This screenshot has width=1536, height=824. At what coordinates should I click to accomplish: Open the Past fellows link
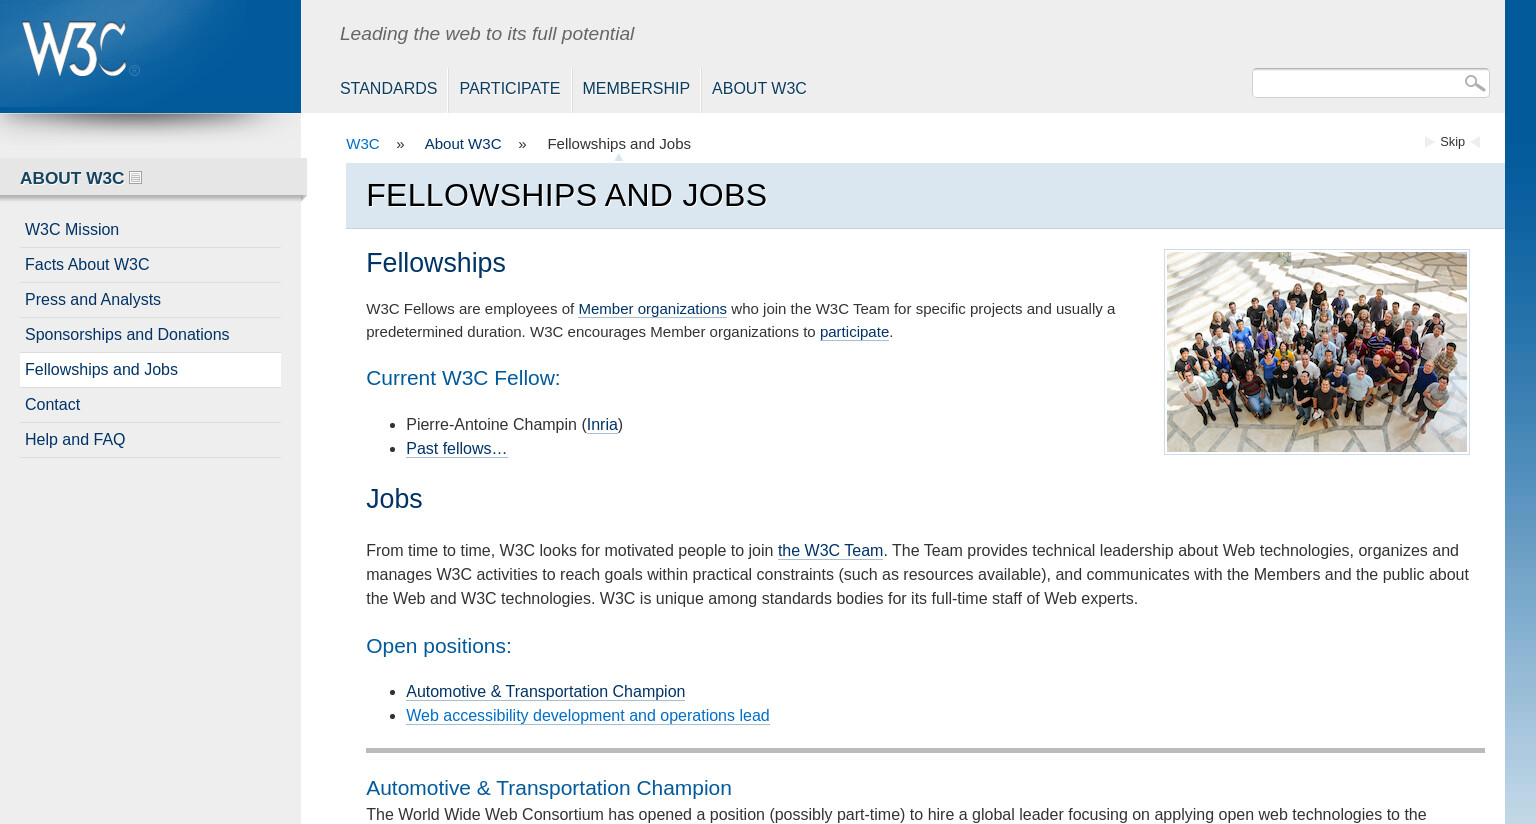point(456,449)
